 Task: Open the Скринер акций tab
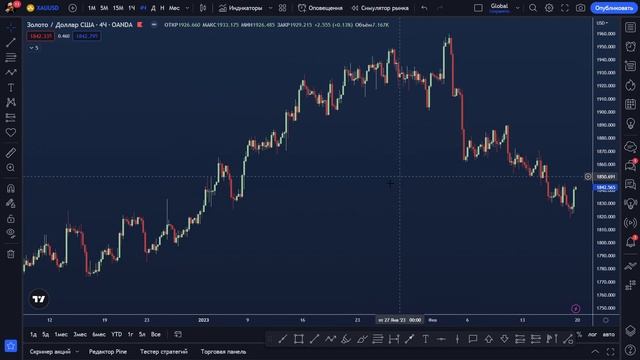coord(50,351)
